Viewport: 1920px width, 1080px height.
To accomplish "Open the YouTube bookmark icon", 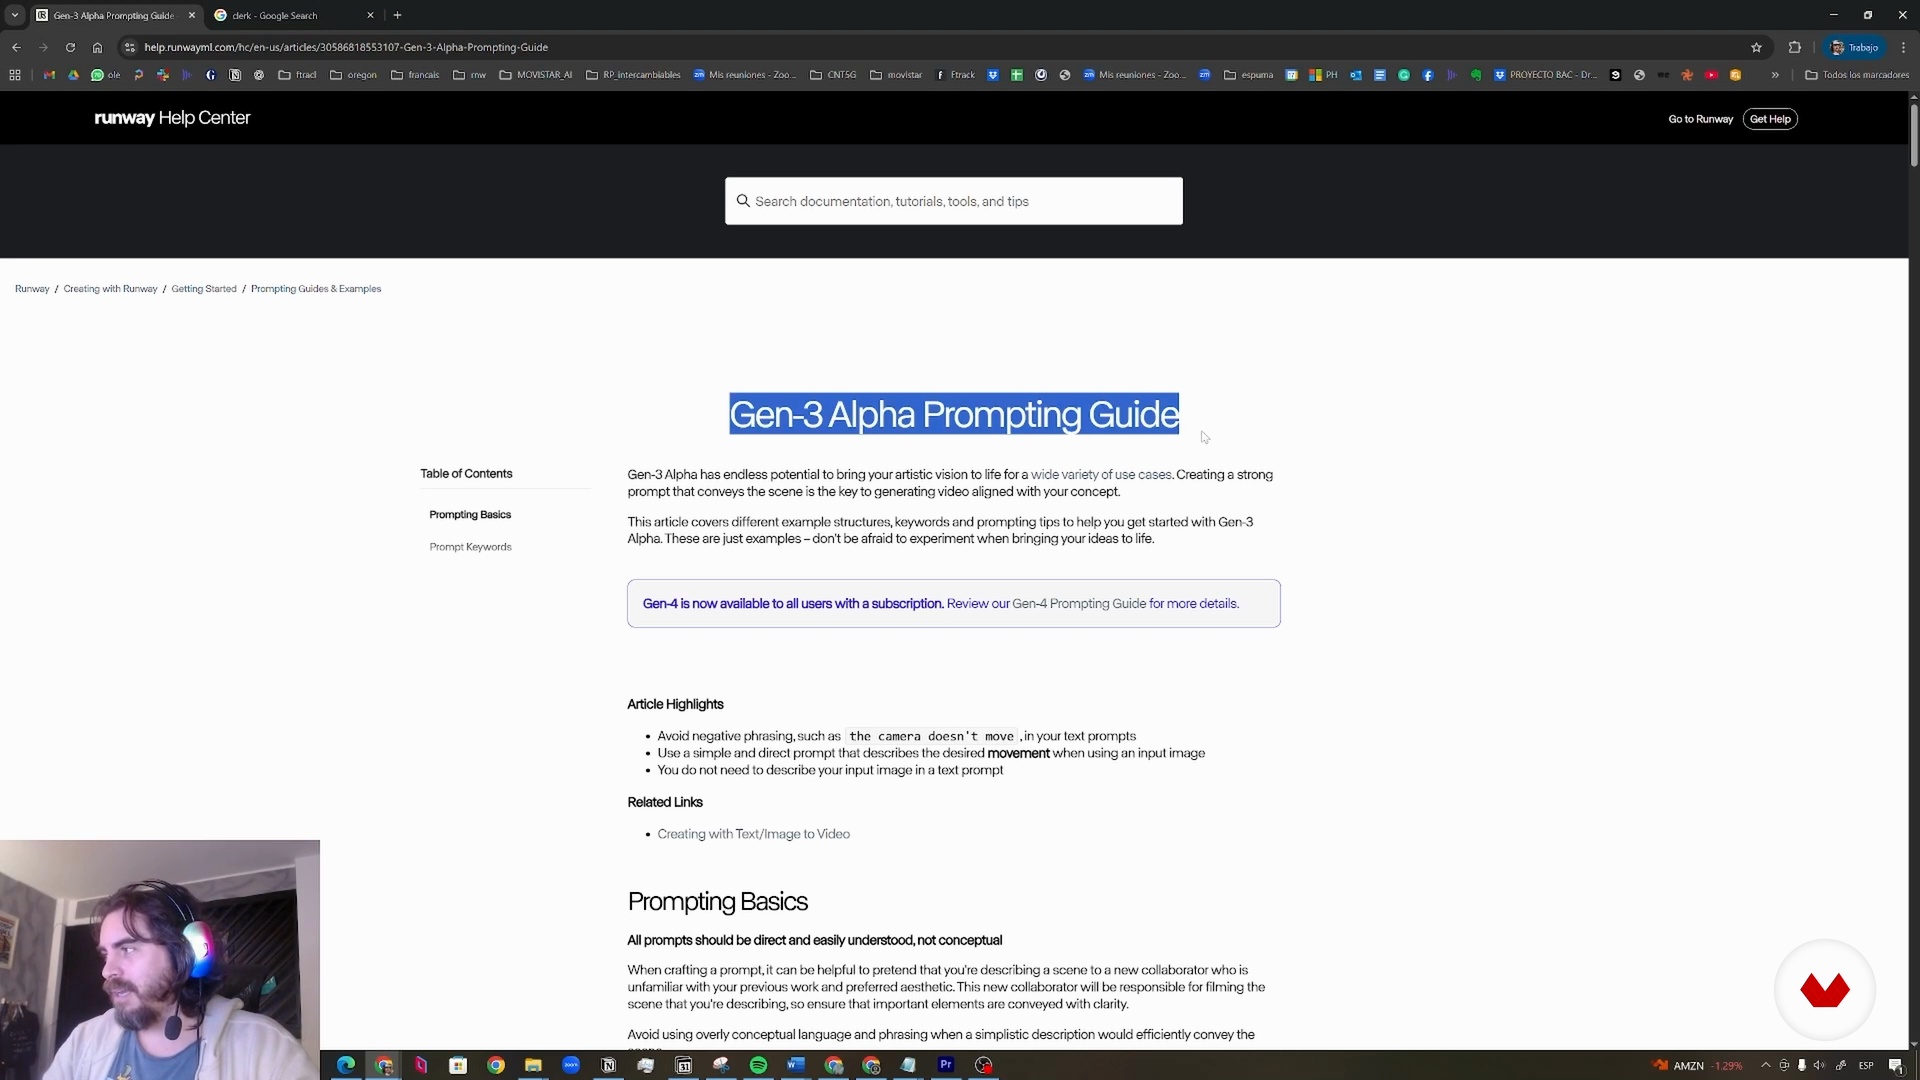I will (x=1711, y=75).
